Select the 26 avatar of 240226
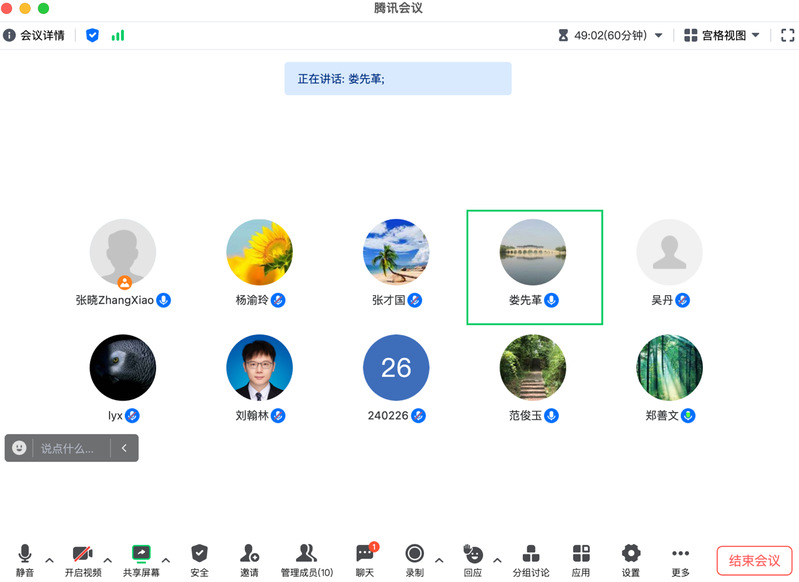 coord(396,367)
